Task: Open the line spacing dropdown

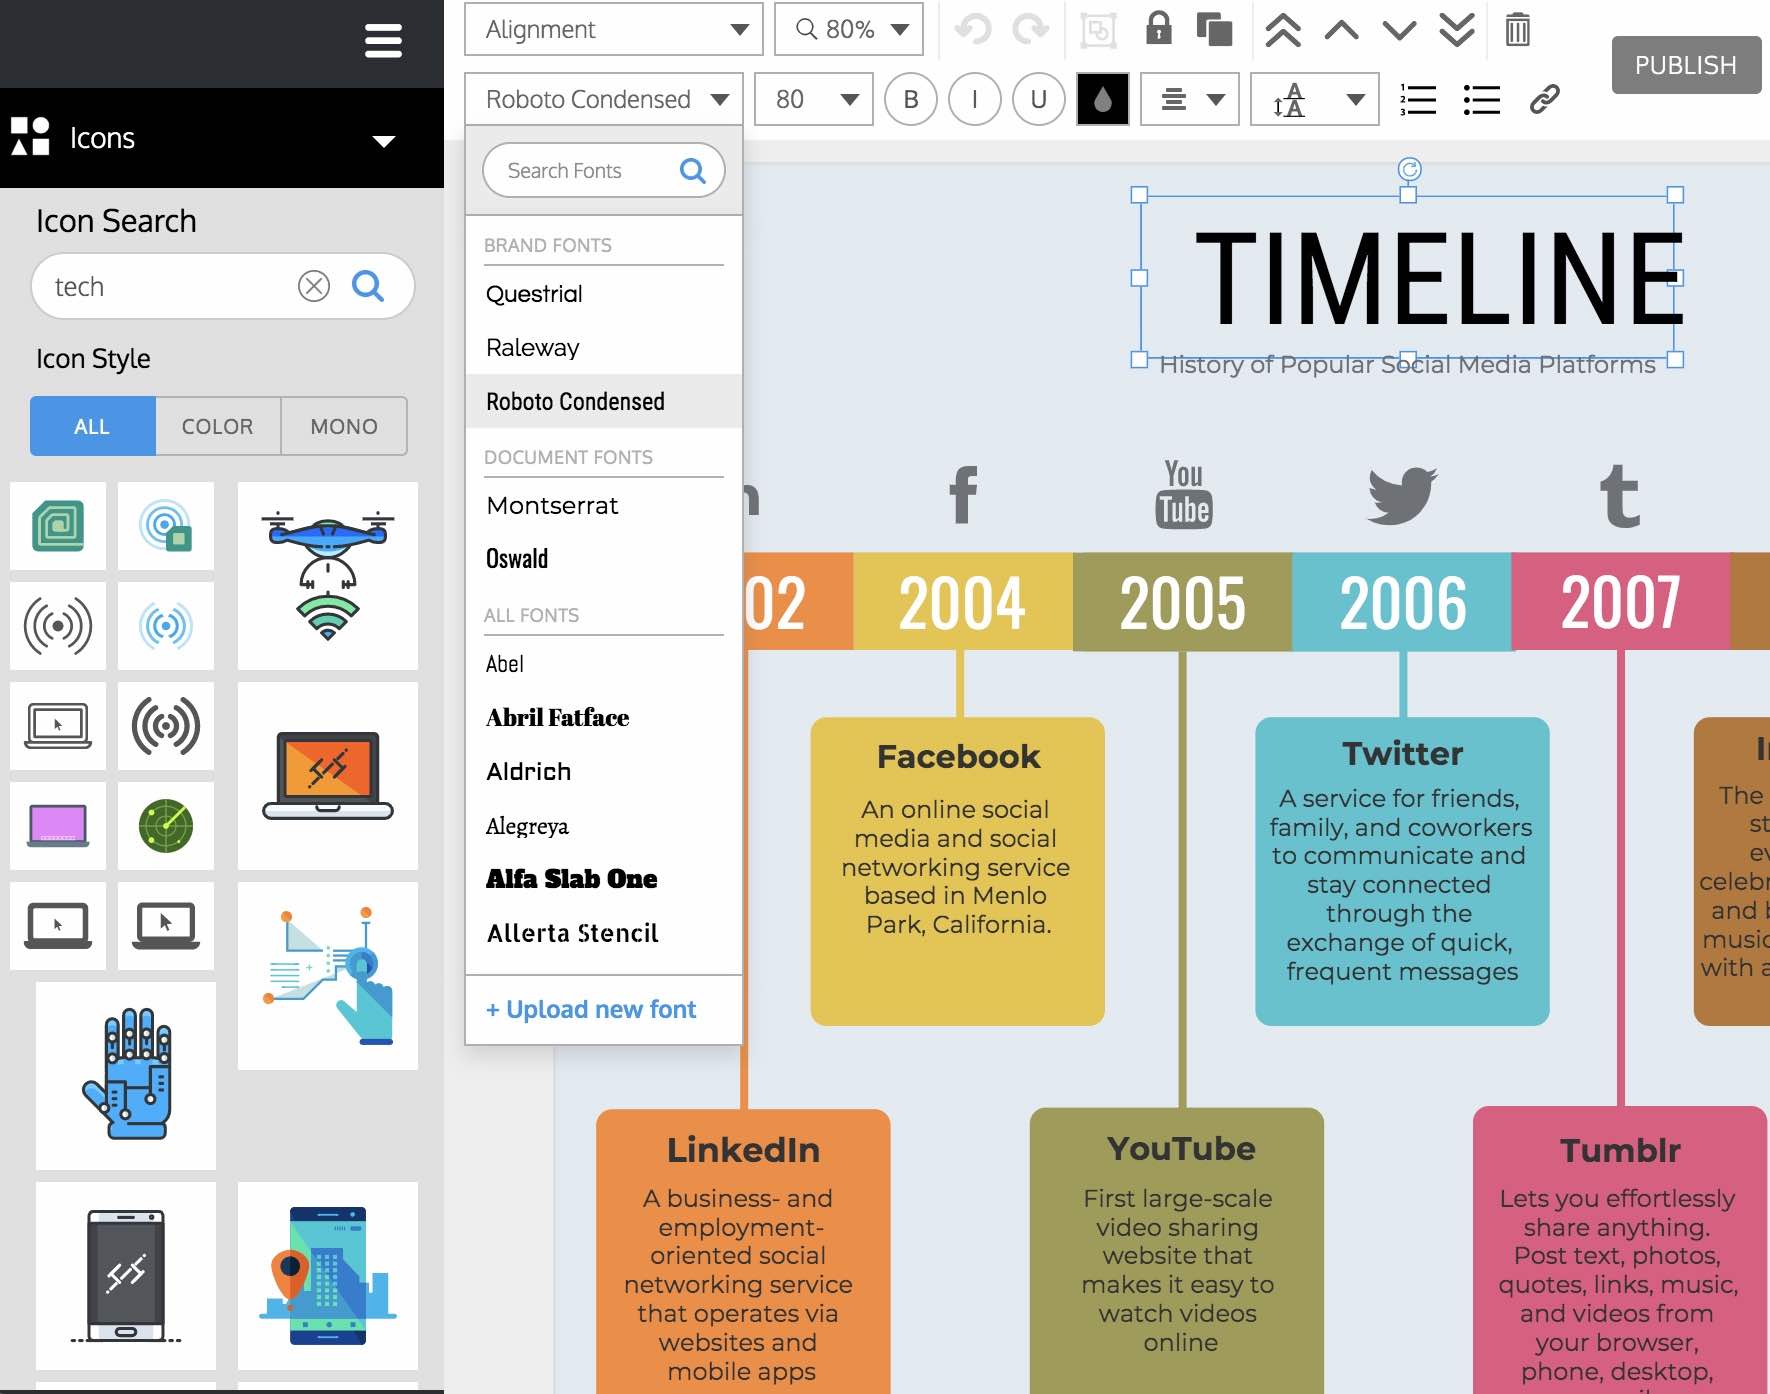Action: point(1315,99)
